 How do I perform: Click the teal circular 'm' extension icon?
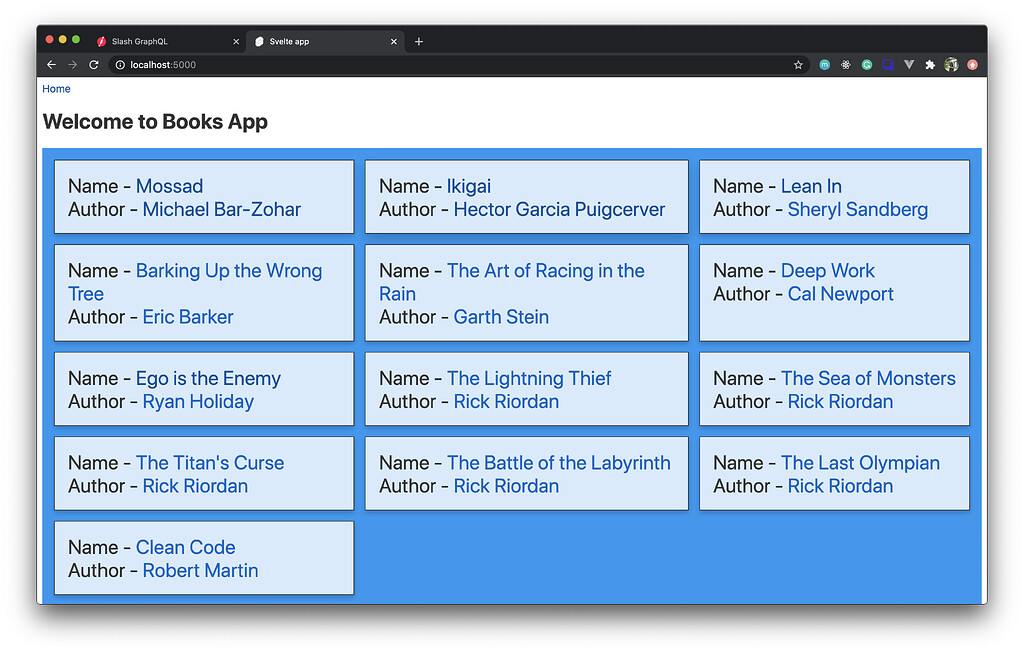tap(824, 64)
